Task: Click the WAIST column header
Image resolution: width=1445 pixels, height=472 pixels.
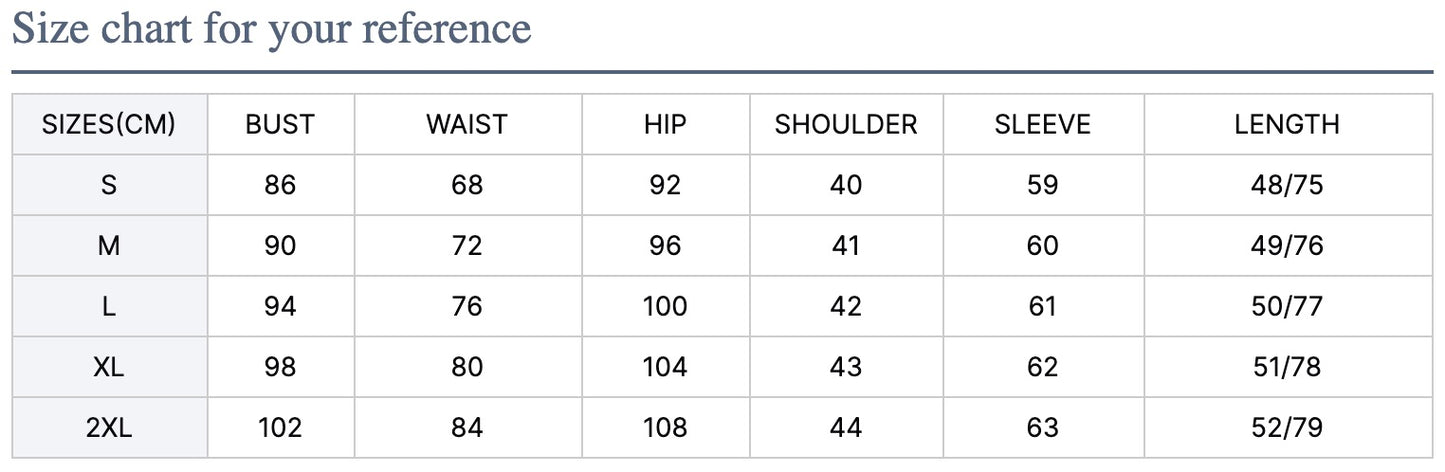Action: click(467, 125)
